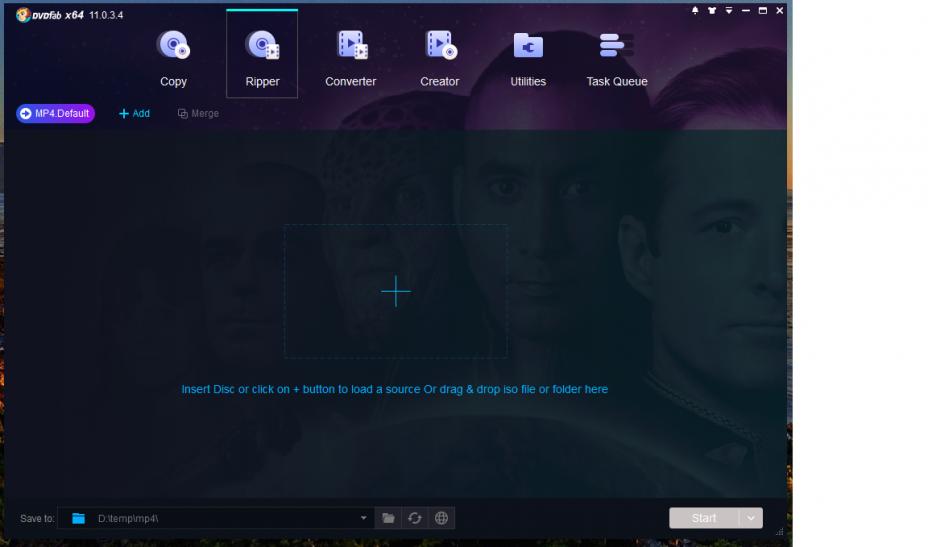The width and height of the screenshot is (928, 547).
Task: Click the Merge button
Action: coord(198,113)
